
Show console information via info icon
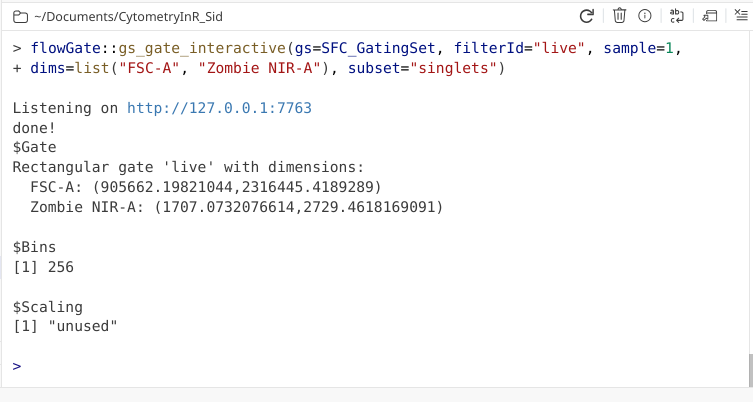(645, 16)
